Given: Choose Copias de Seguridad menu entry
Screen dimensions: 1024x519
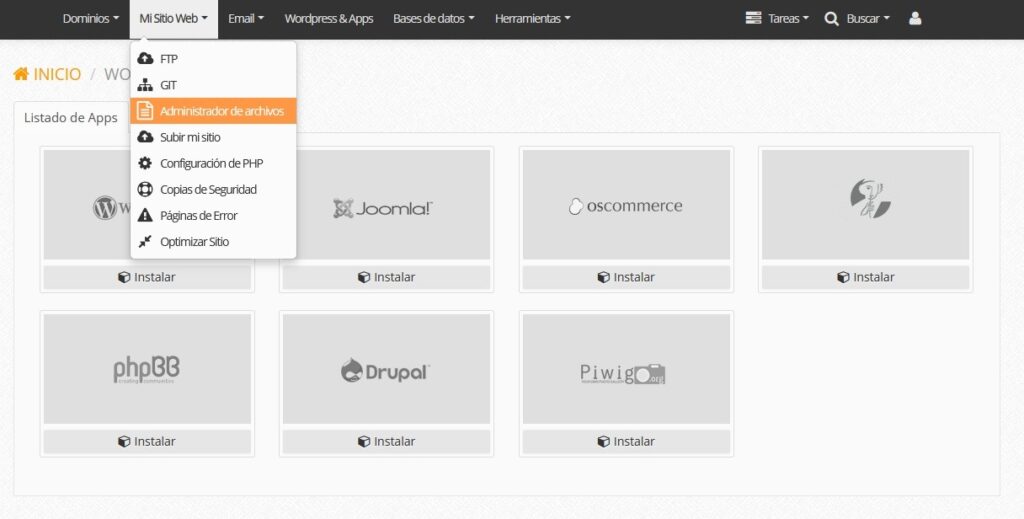Looking at the screenshot, I should [x=213, y=189].
